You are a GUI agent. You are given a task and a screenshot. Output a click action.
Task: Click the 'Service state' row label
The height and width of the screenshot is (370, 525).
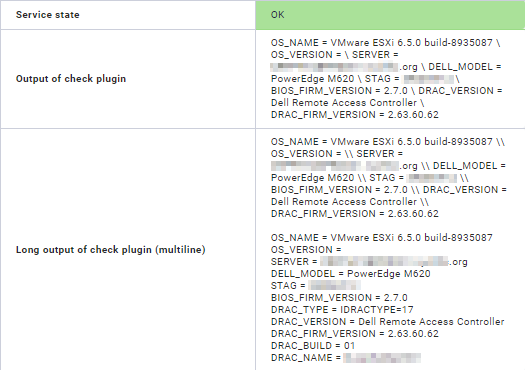pyautogui.click(x=48, y=15)
